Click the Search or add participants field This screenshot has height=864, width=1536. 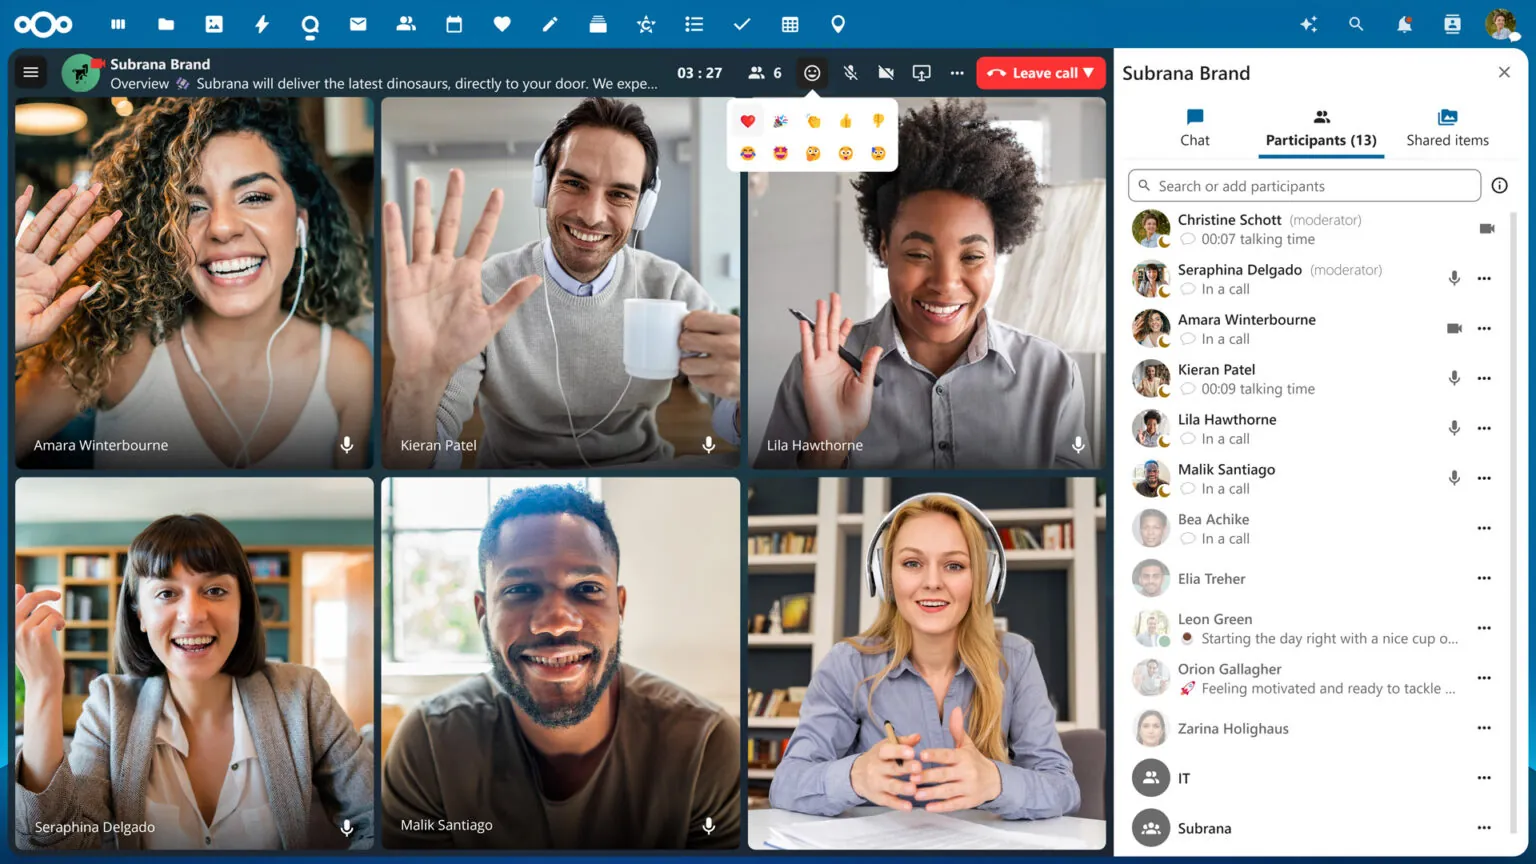click(1303, 185)
